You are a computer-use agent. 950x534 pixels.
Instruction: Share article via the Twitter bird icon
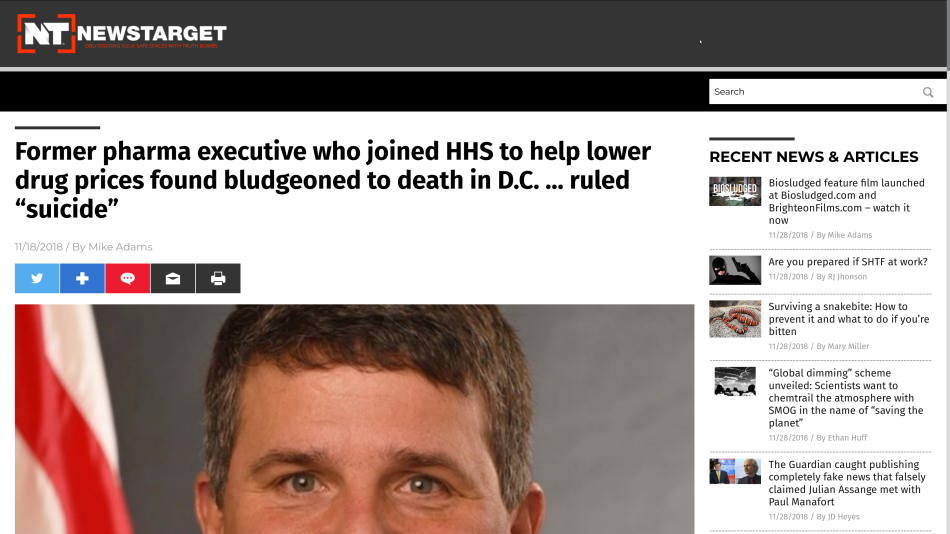(x=37, y=278)
